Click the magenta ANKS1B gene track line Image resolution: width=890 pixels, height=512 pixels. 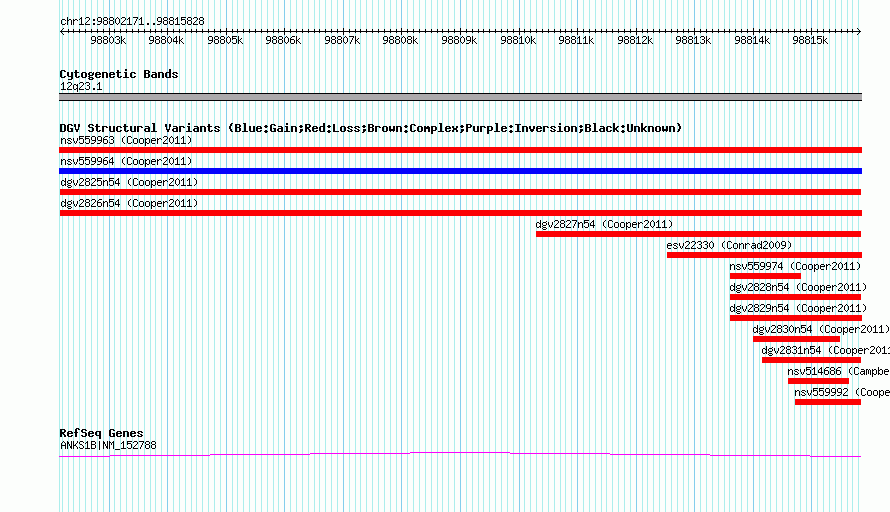(x=460, y=454)
